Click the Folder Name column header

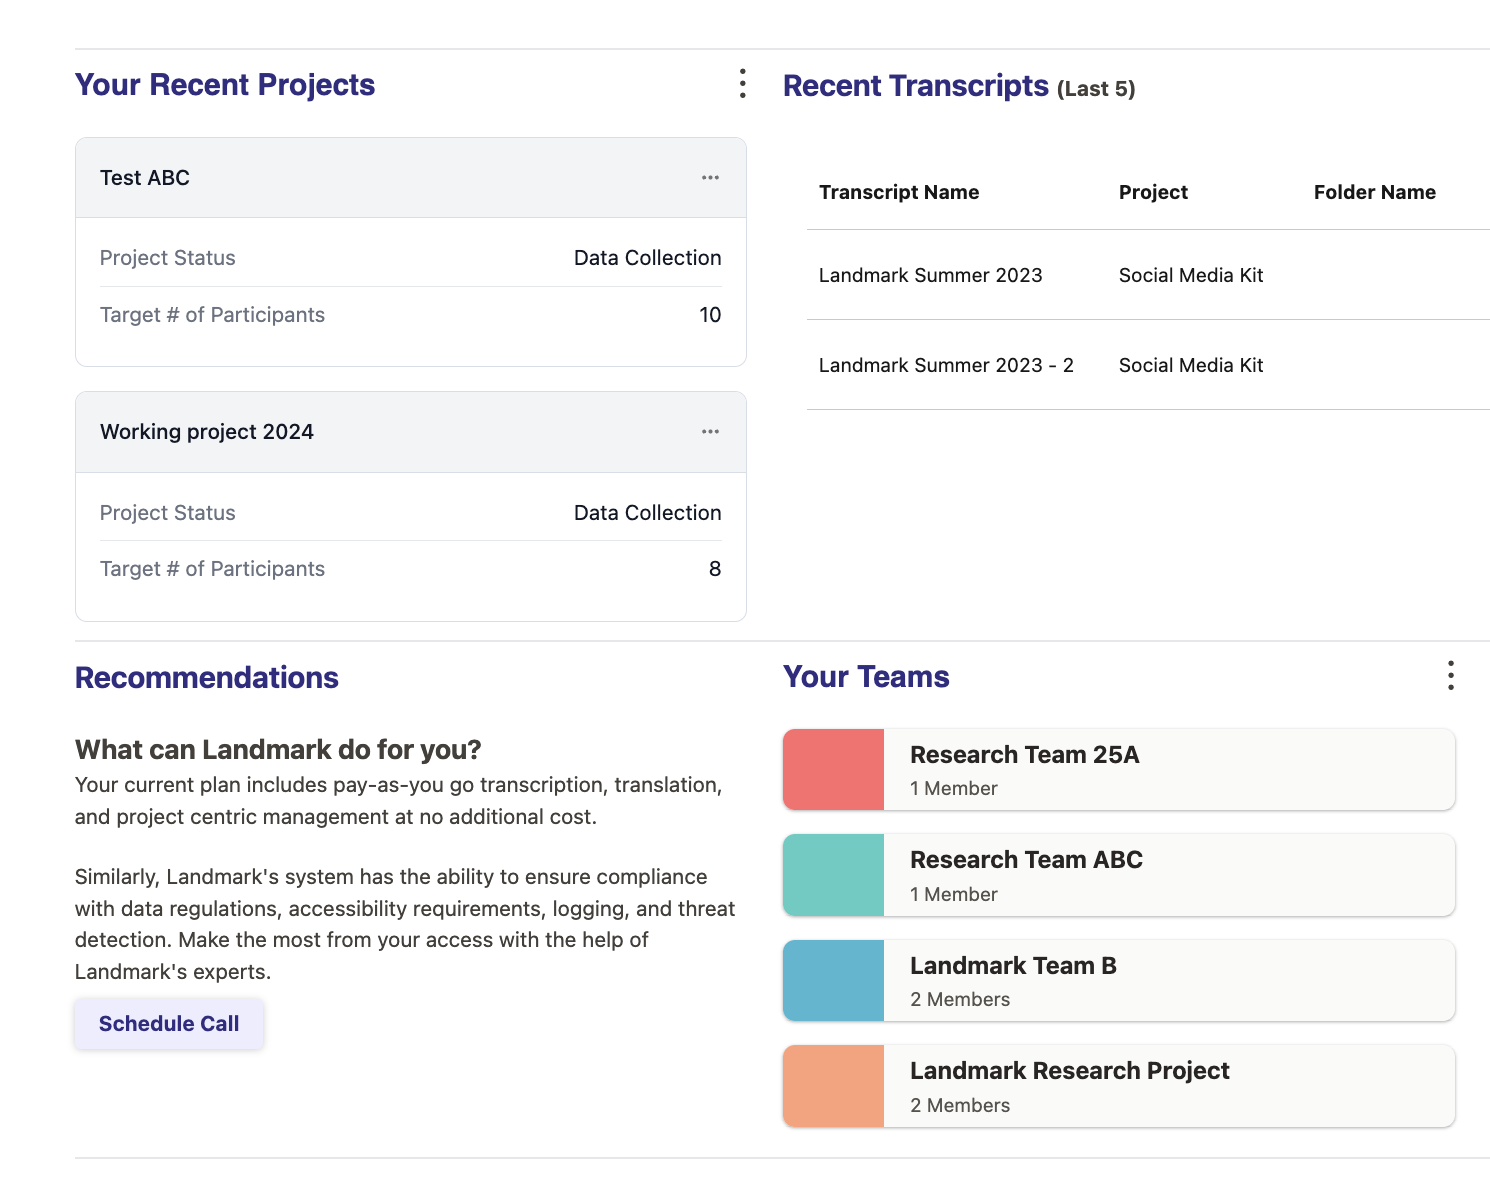click(x=1374, y=192)
